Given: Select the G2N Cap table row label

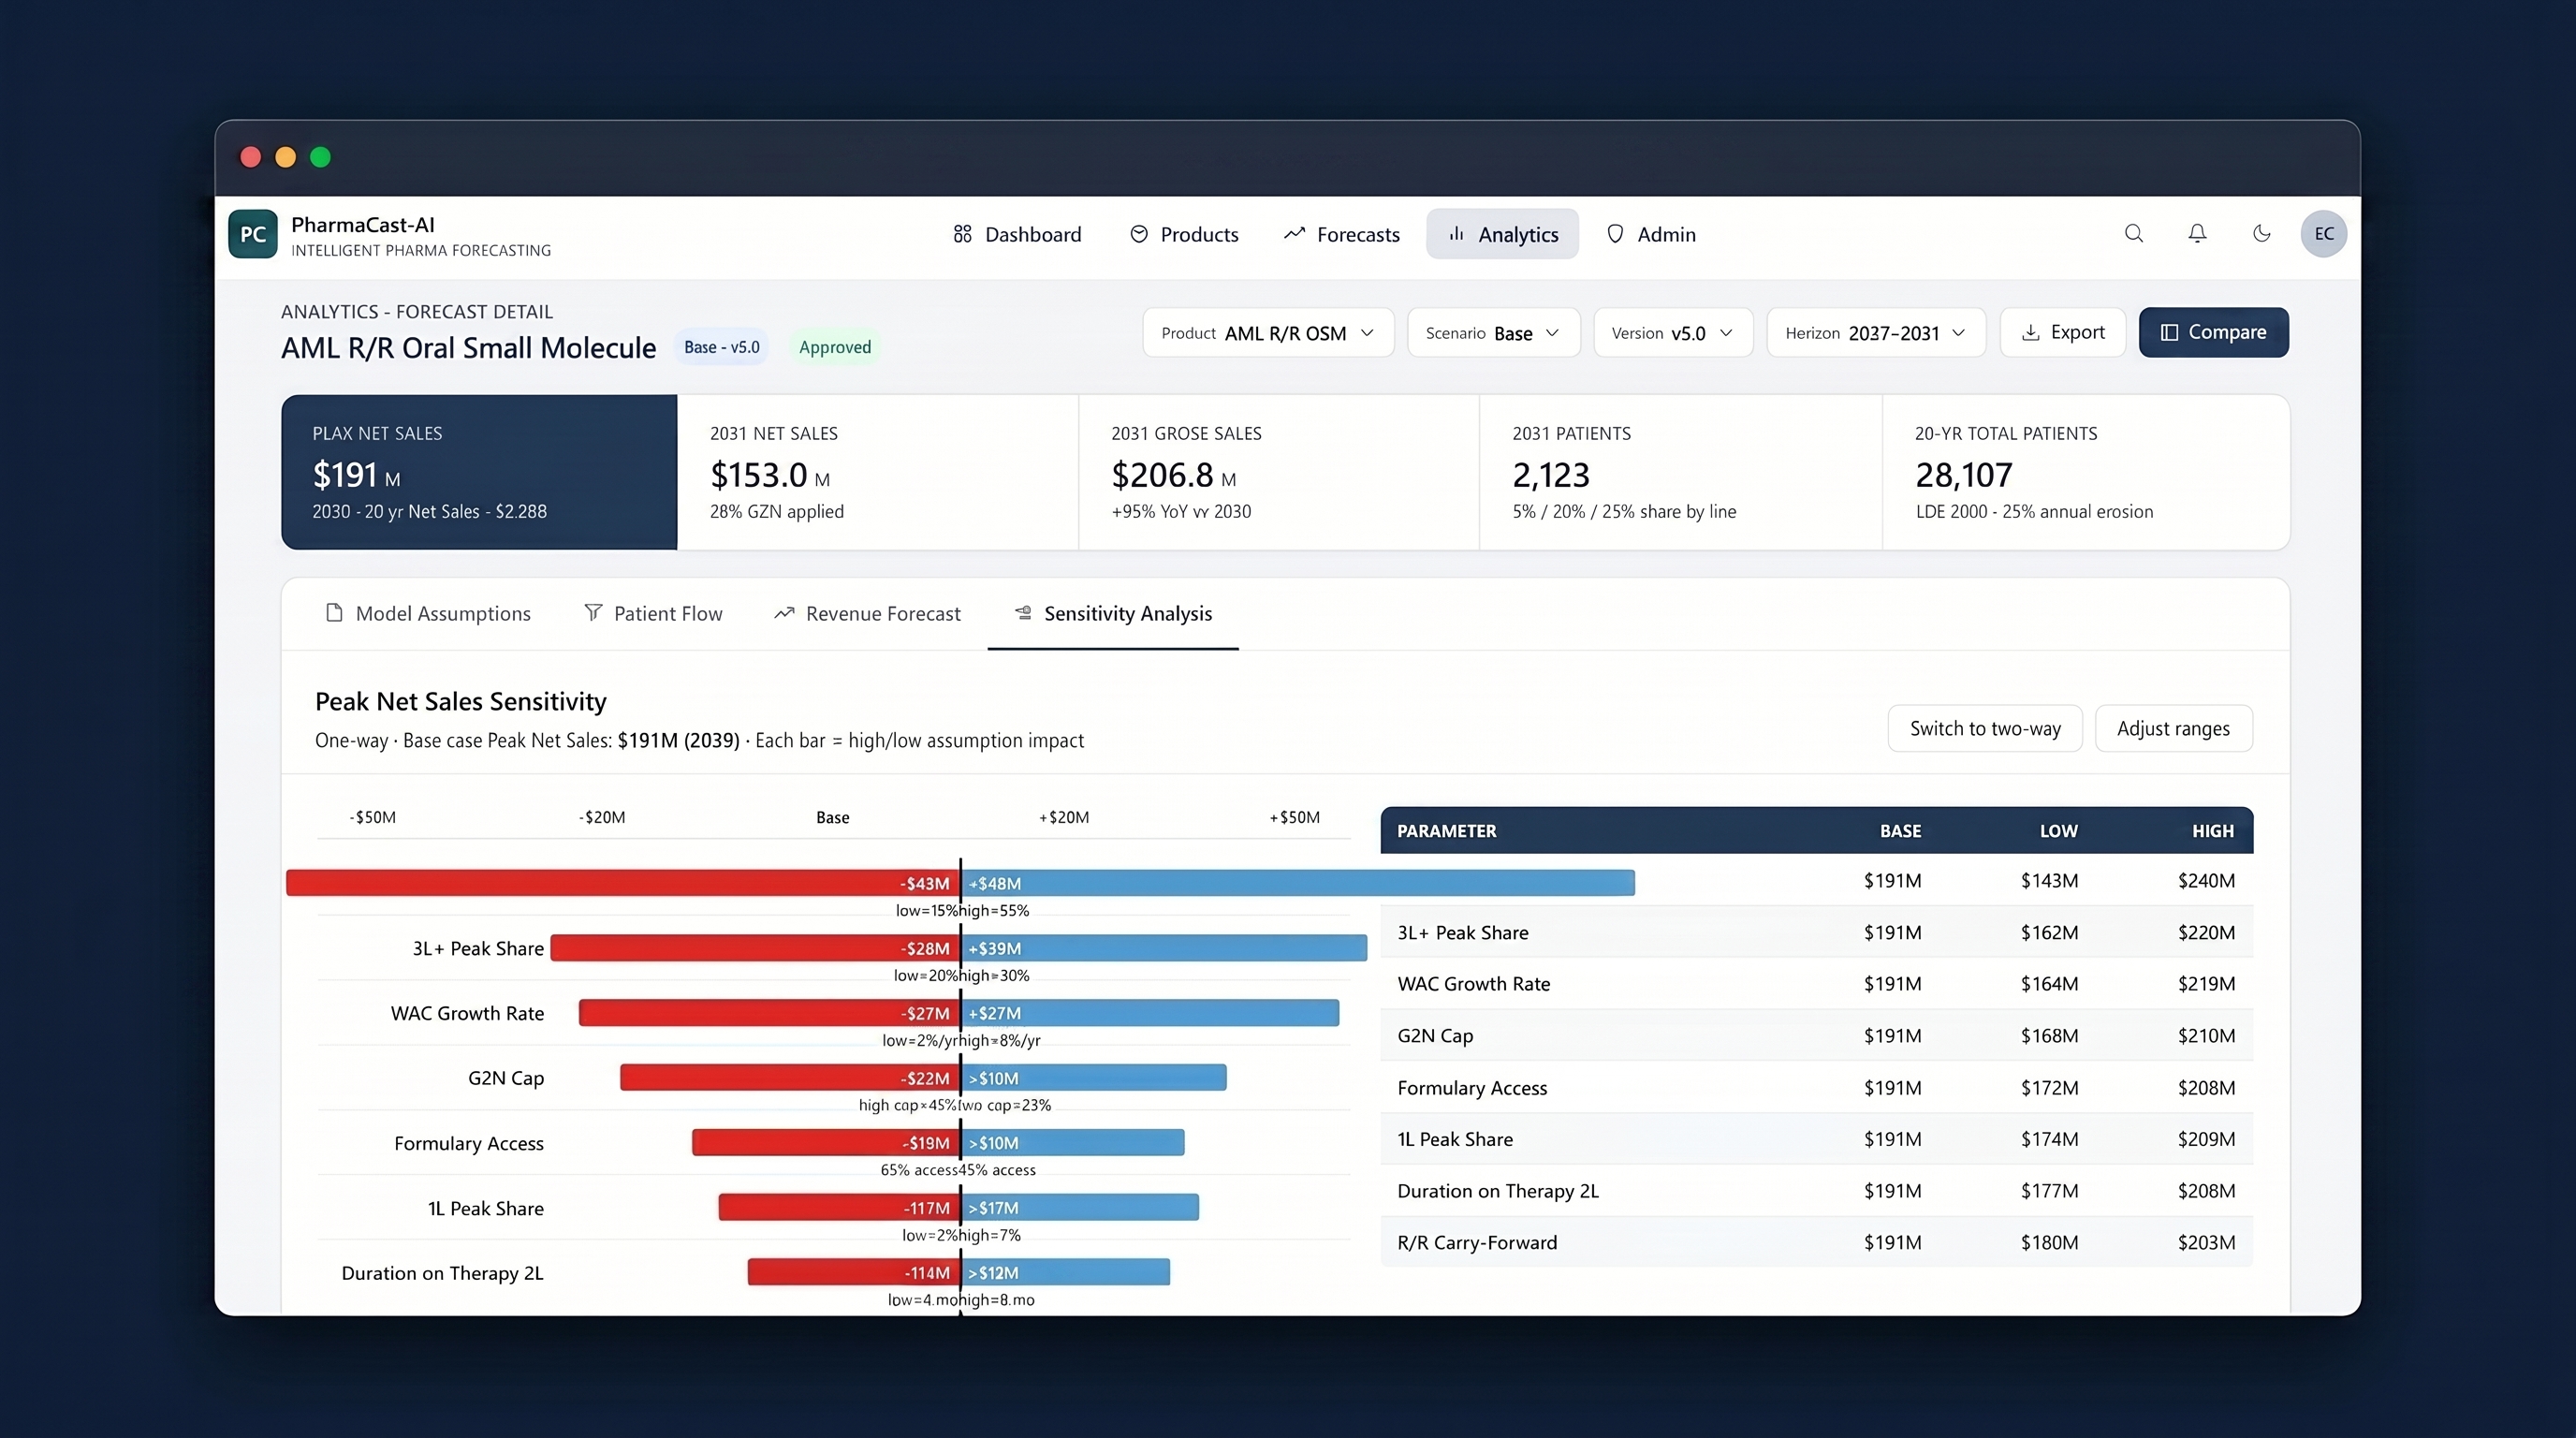Looking at the screenshot, I should click(x=1435, y=1036).
